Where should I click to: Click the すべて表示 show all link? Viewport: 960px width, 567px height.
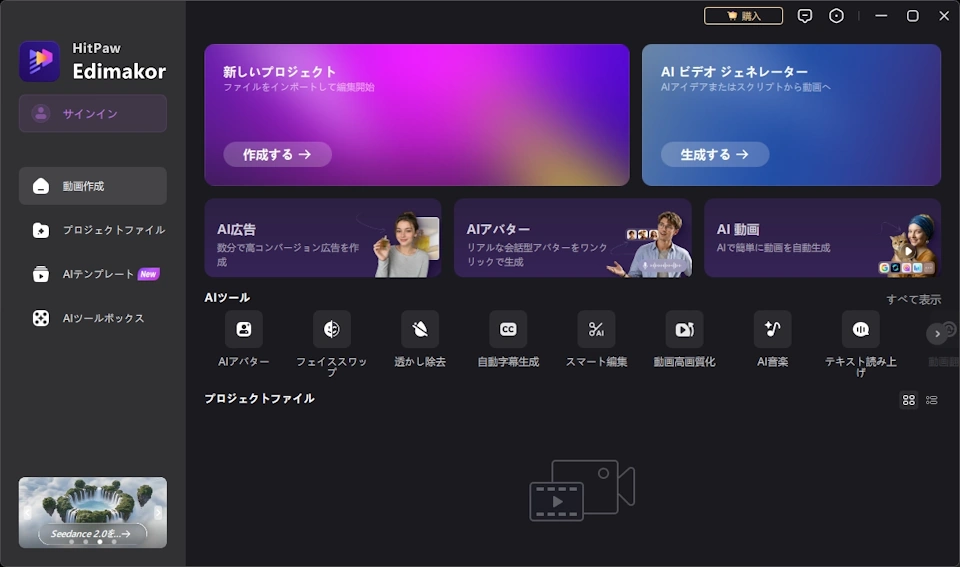point(913,299)
